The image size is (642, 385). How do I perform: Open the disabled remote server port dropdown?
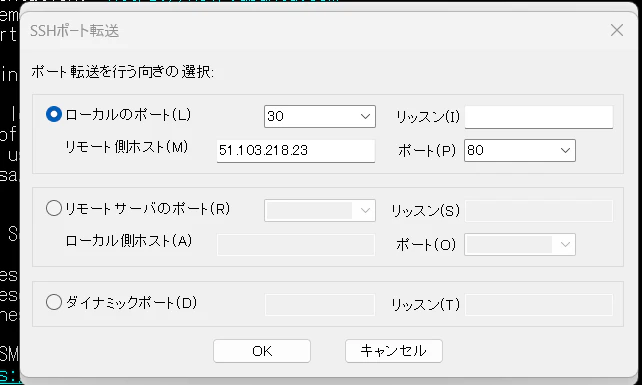tap(320, 210)
